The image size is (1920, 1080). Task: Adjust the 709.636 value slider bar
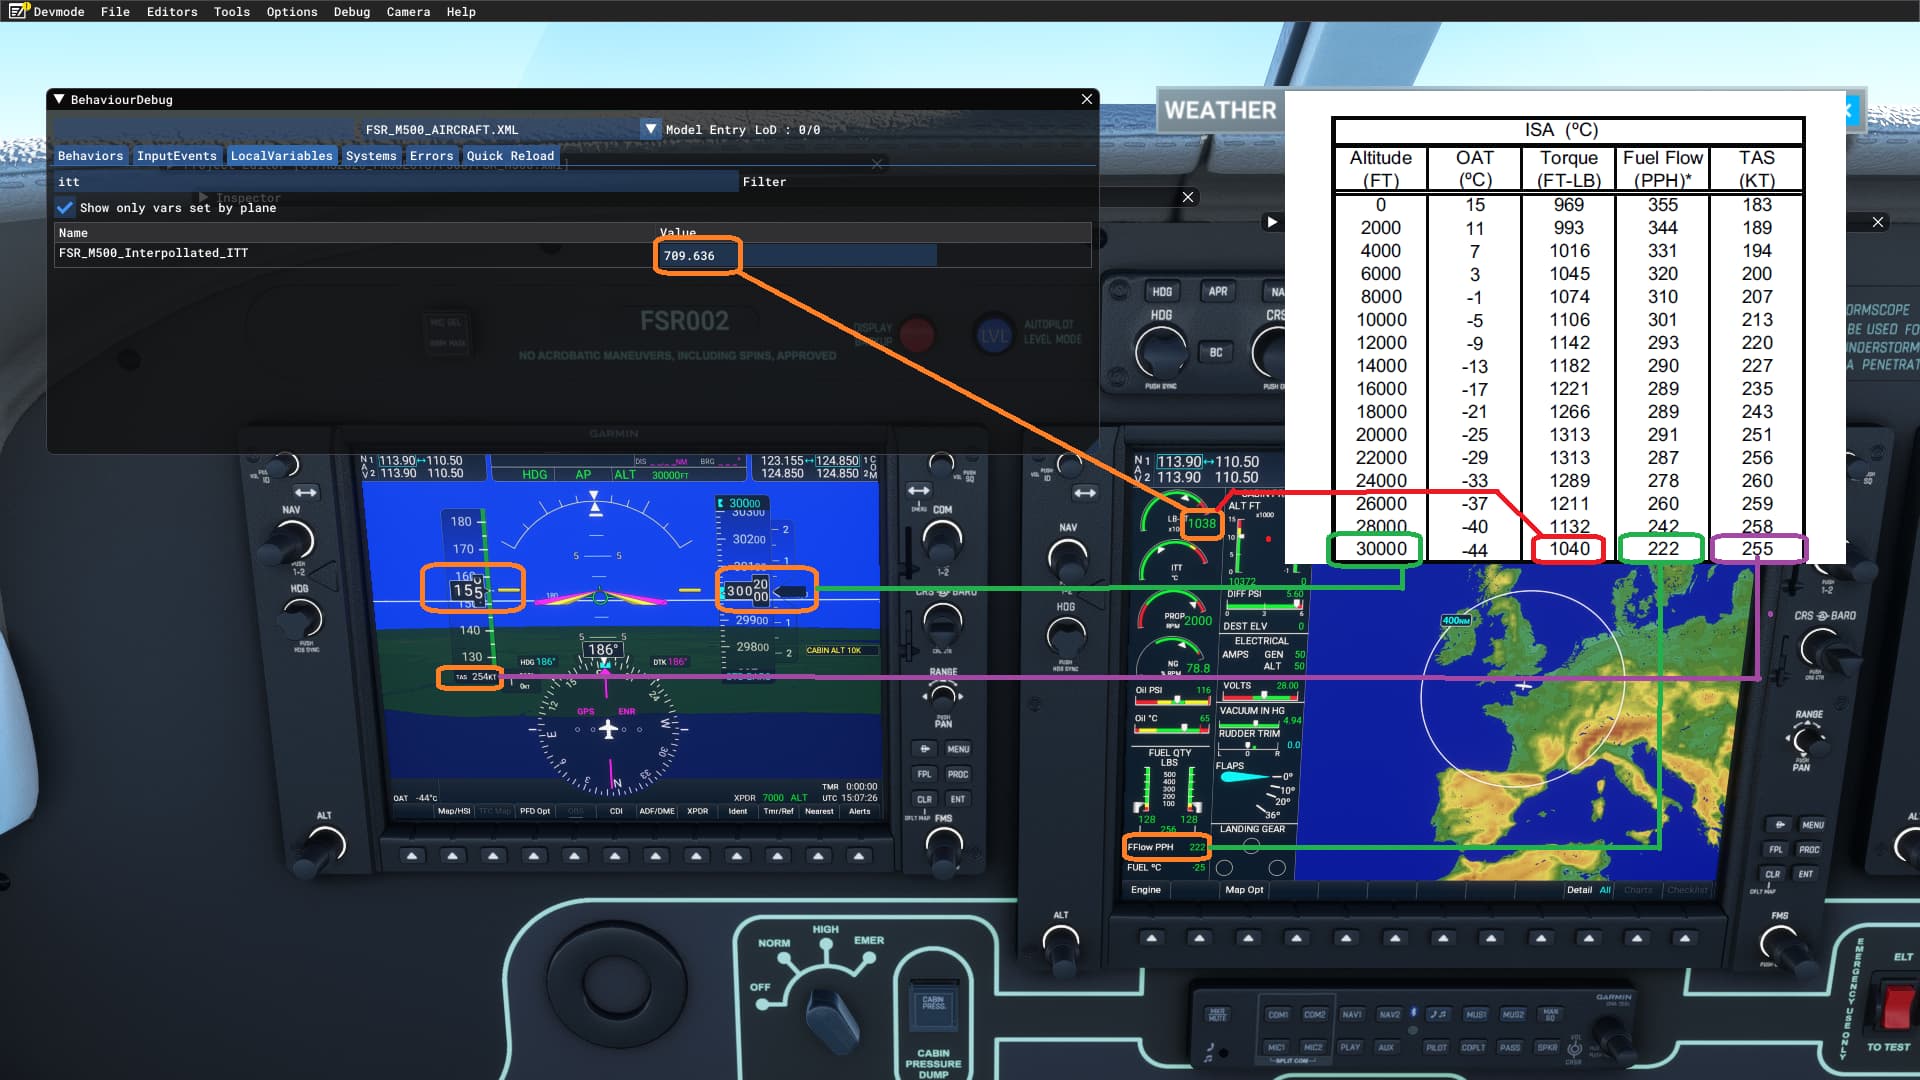point(798,256)
